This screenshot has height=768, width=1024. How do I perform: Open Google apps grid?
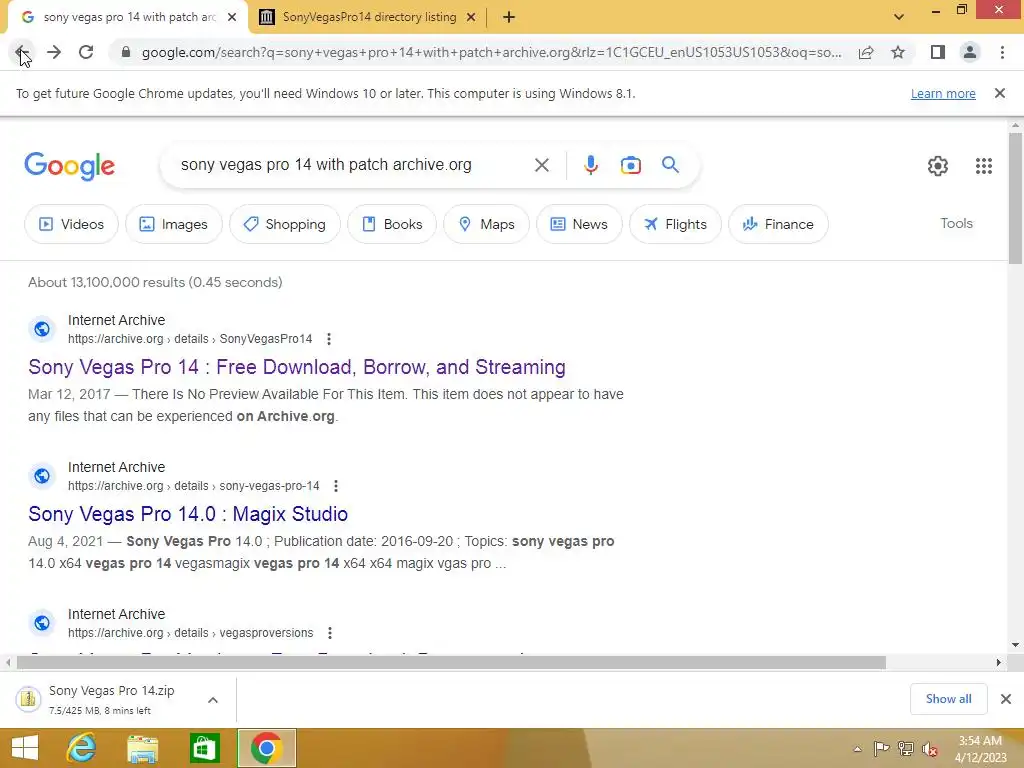(984, 166)
